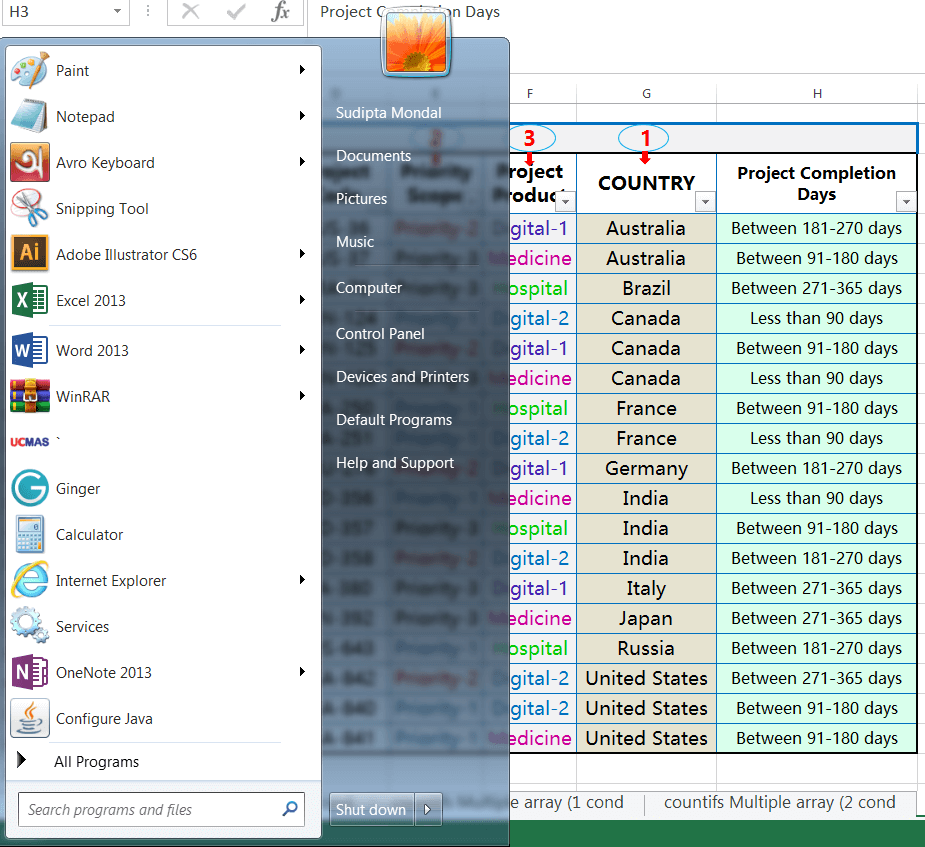925x847 pixels.
Task: Open Sudipta Mondal user folder
Action: pyautogui.click(x=389, y=113)
